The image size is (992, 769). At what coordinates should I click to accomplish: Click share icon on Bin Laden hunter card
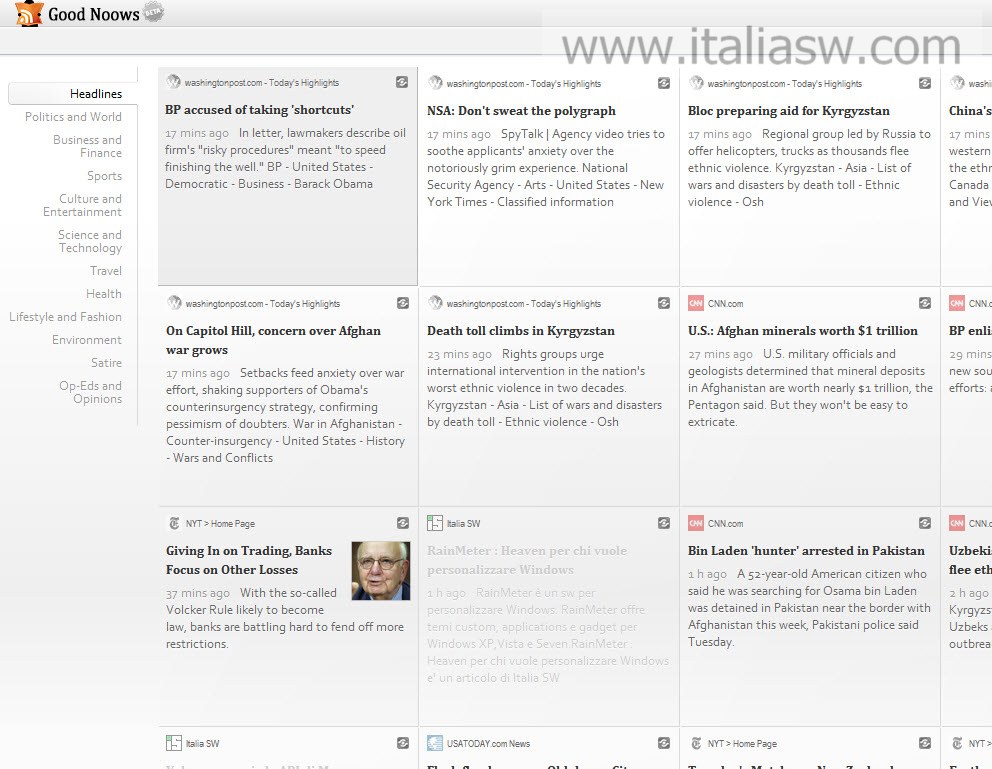925,523
